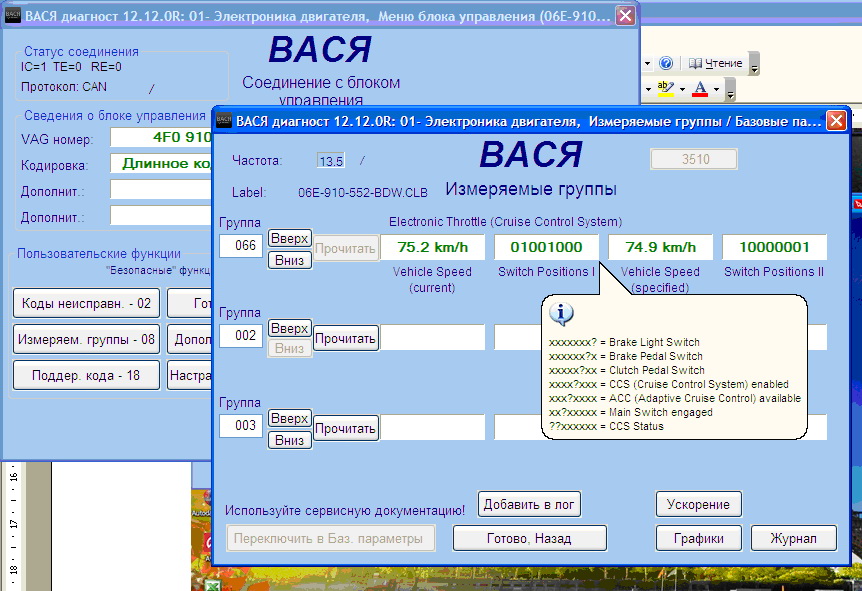Click the group number field 002
Screen dimensions: 862x591
[x=241, y=335]
